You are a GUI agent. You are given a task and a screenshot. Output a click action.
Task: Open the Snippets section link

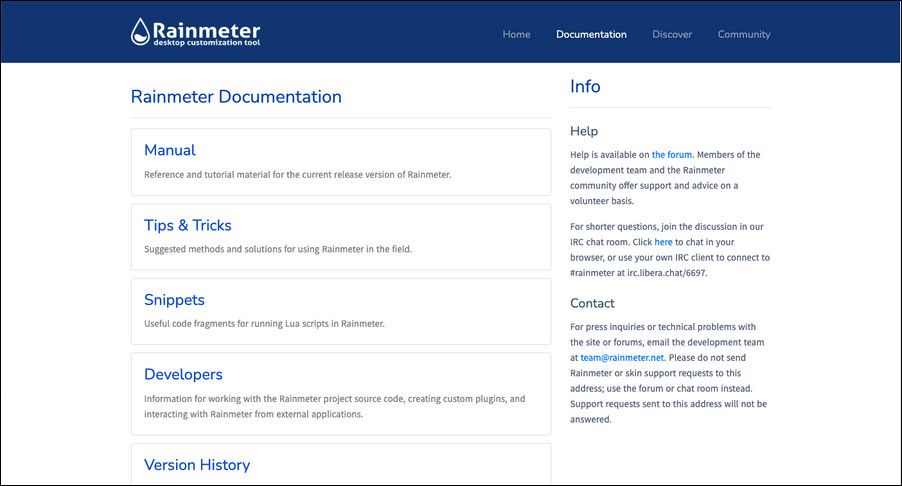pyautogui.click(x=174, y=300)
